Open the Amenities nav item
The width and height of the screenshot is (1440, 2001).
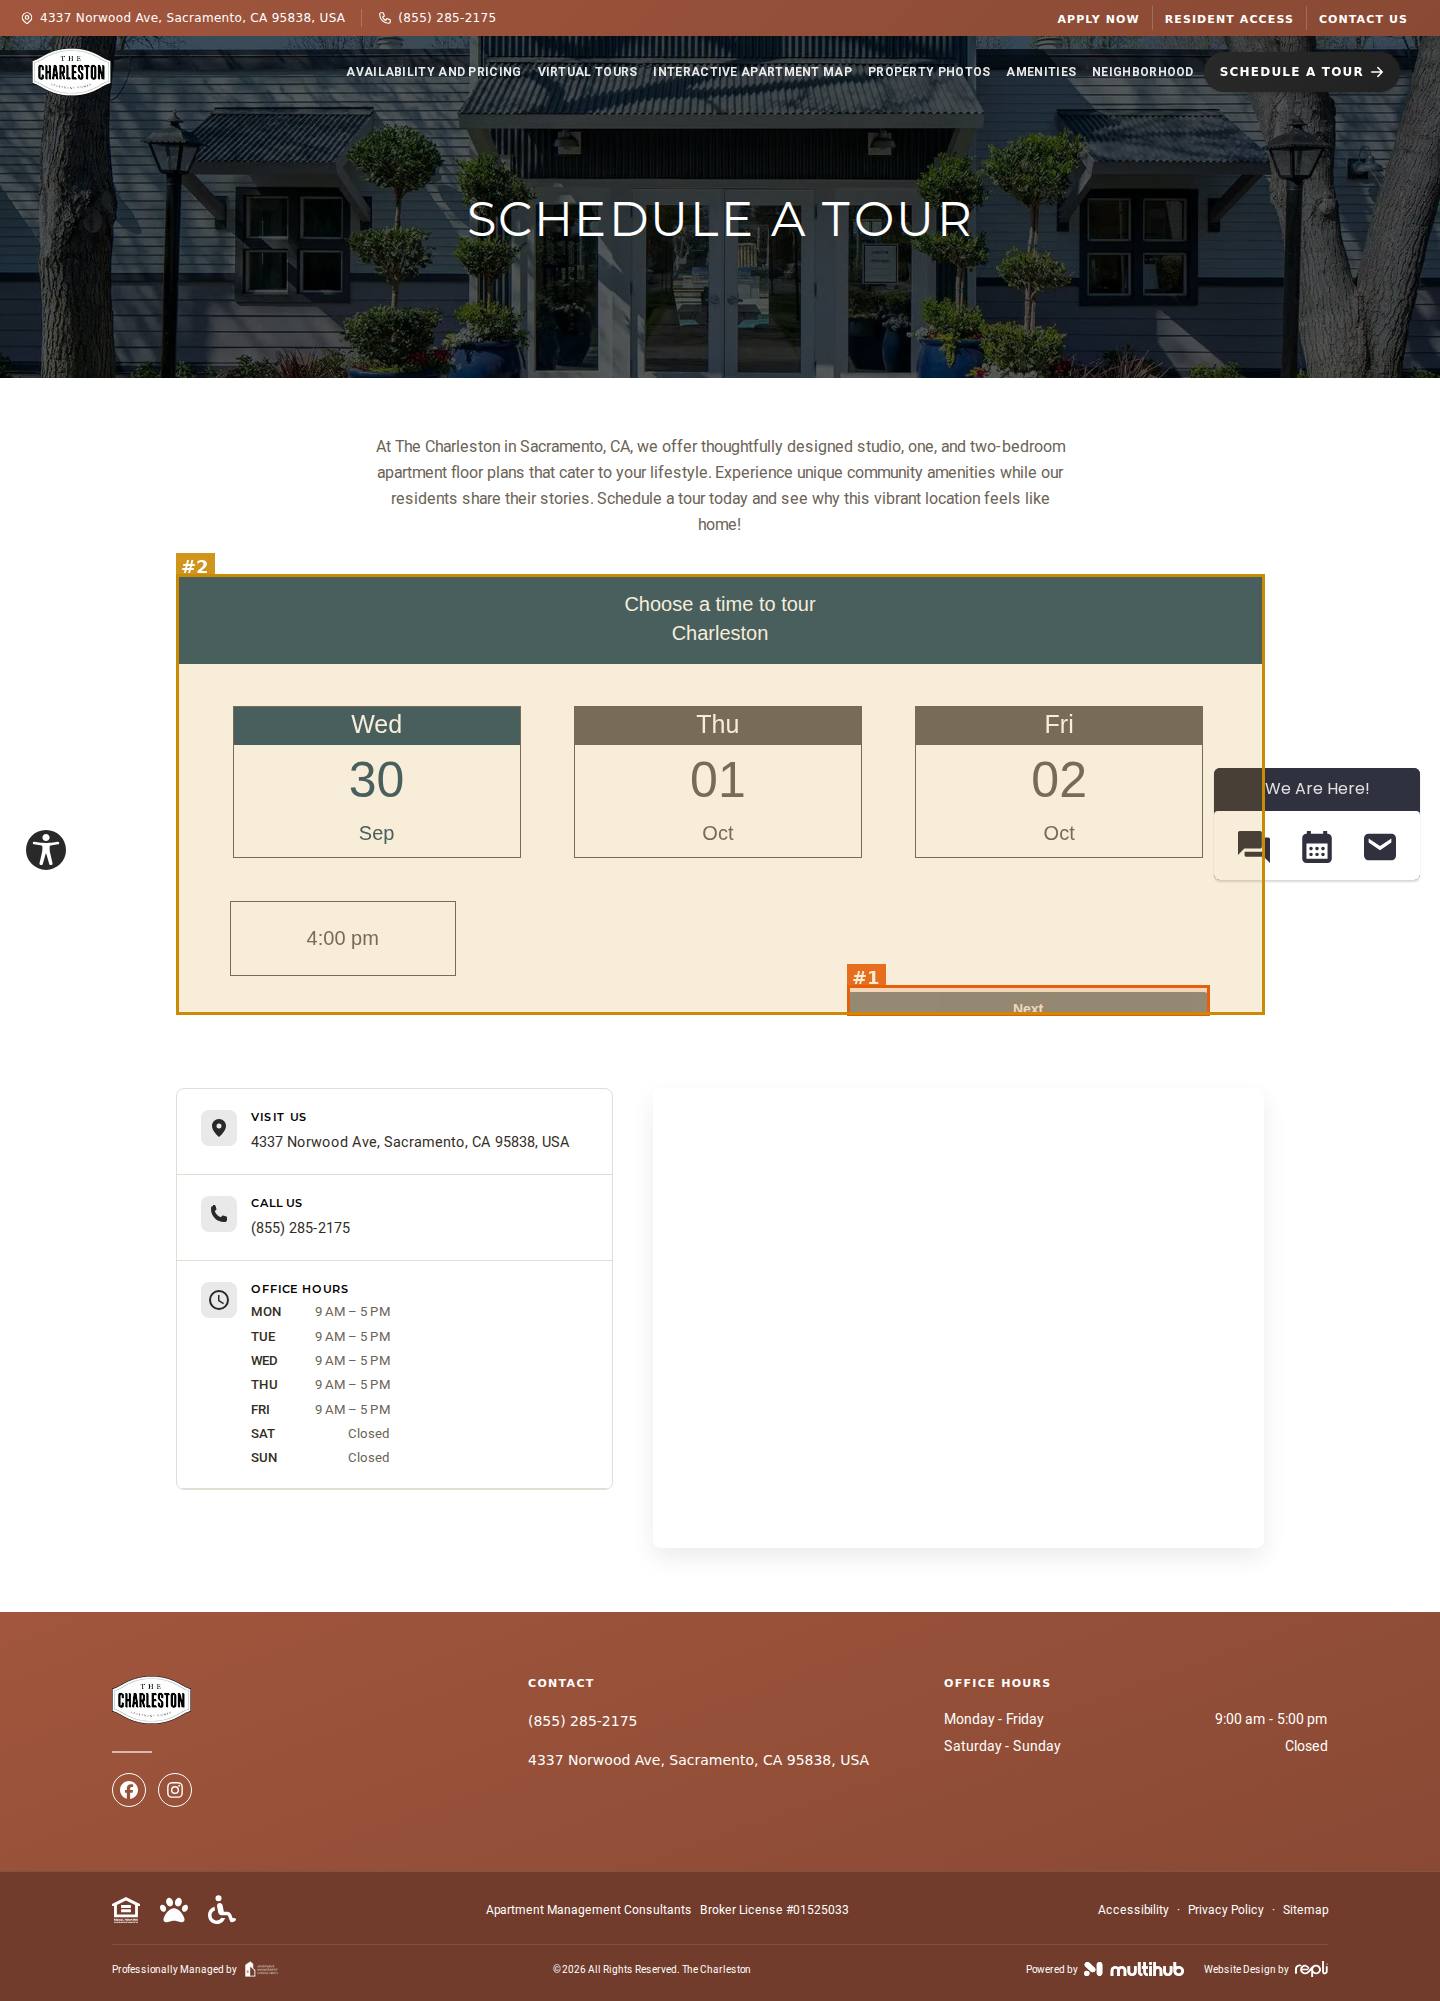(x=1041, y=72)
